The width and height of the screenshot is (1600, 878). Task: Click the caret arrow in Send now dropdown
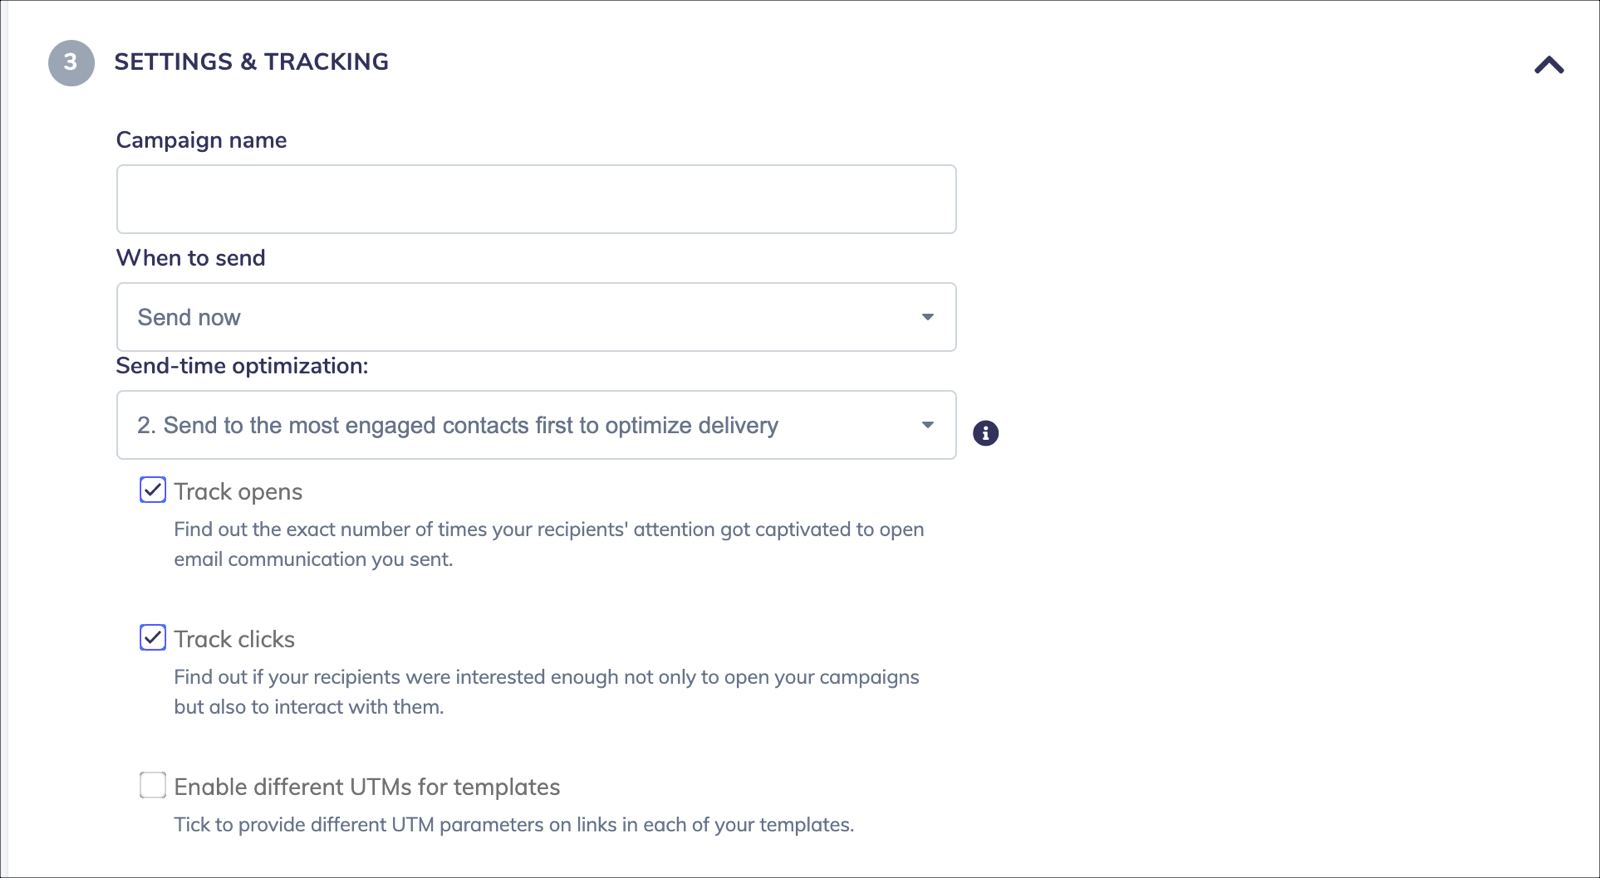point(927,317)
